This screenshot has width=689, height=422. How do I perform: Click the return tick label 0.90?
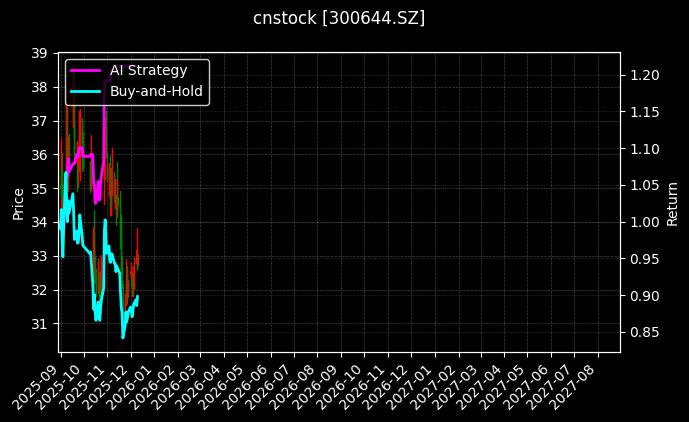[645, 296]
